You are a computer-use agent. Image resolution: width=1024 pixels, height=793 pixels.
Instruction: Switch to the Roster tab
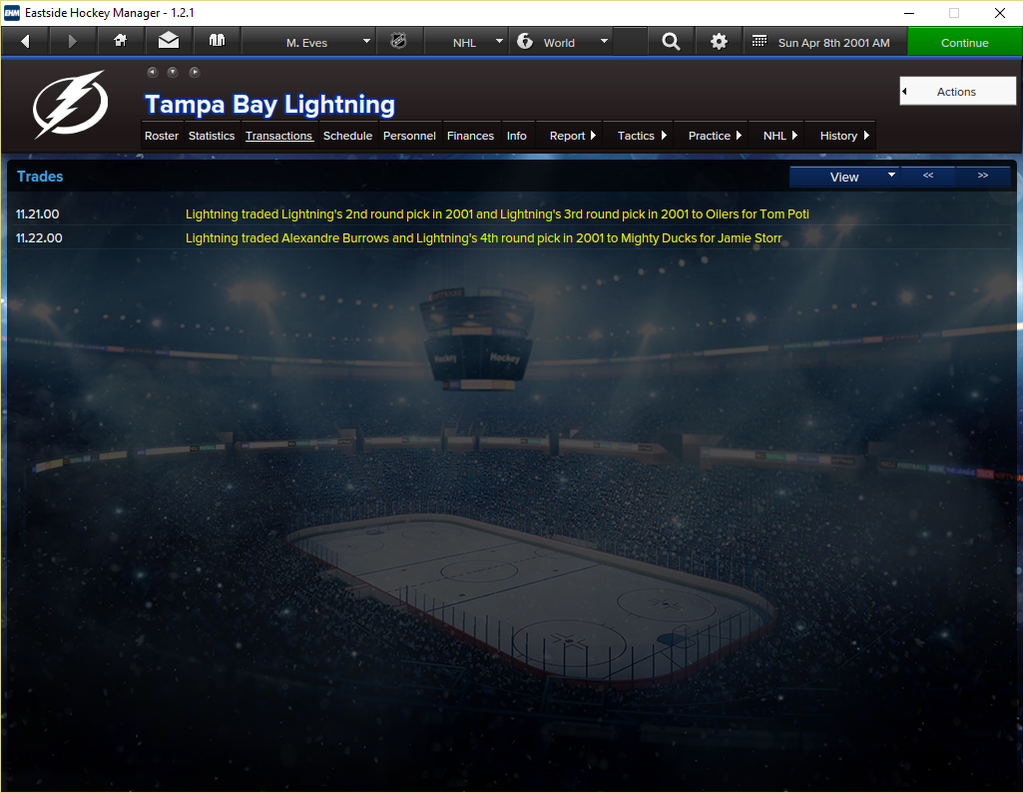click(161, 136)
